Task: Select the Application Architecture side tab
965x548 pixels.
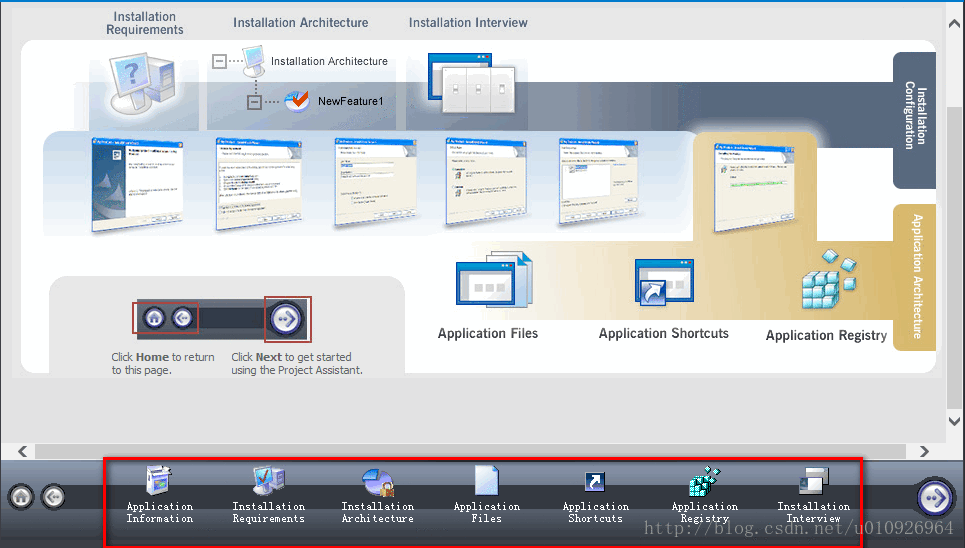Action: click(x=915, y=277)
